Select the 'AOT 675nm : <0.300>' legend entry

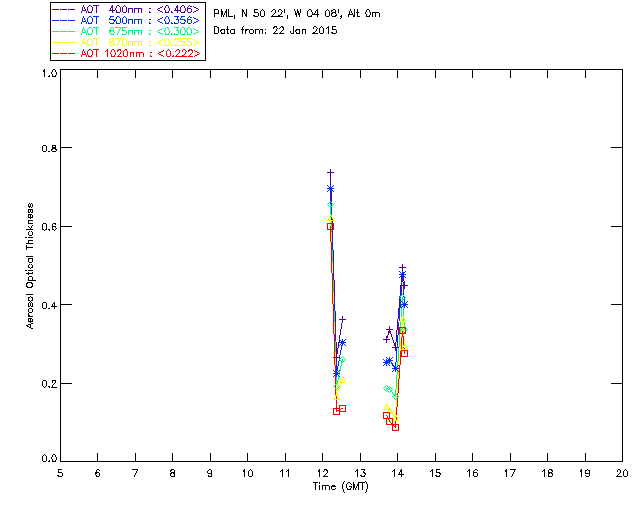point(127,31)
